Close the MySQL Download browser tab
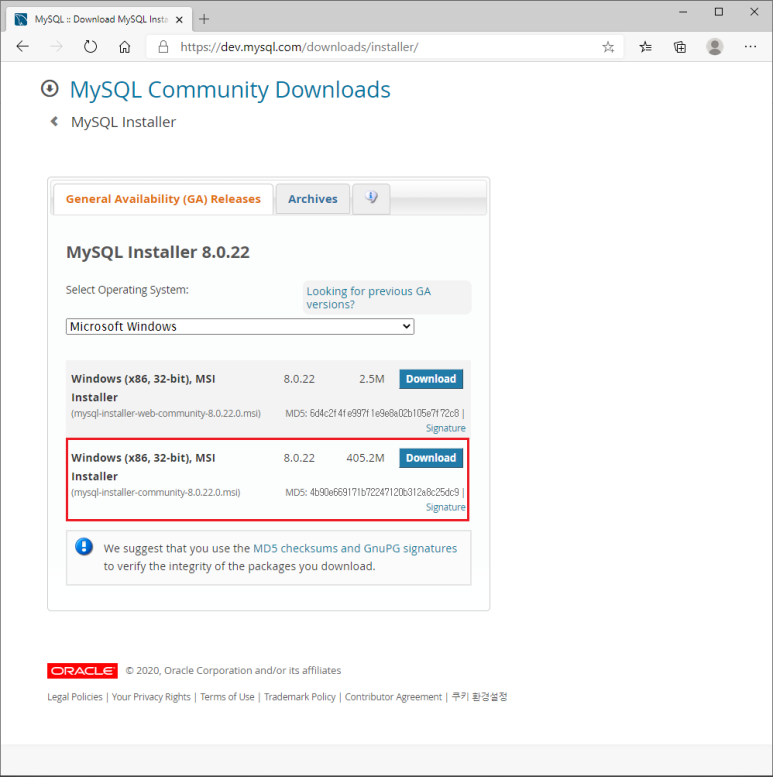The height and width of the screenshot is (777, 773). point(179,19)
